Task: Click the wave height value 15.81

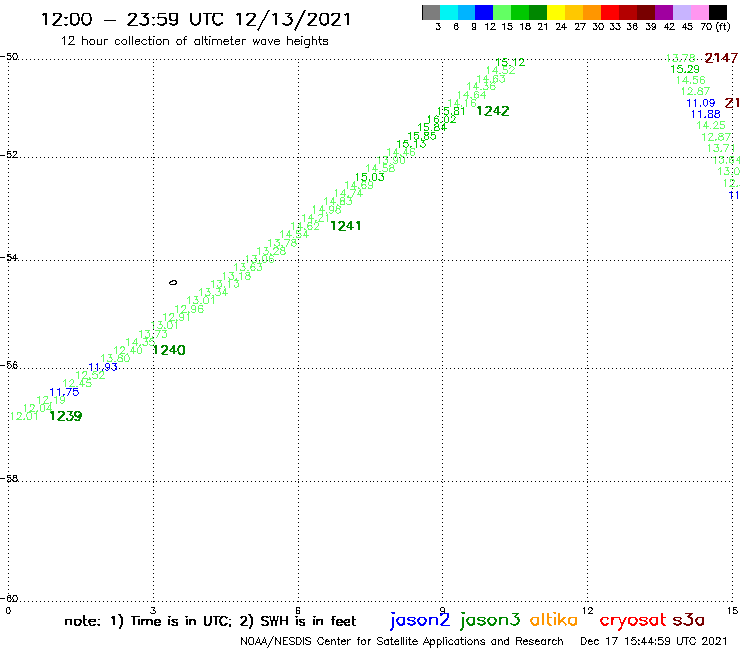Action: pos(451,111)
